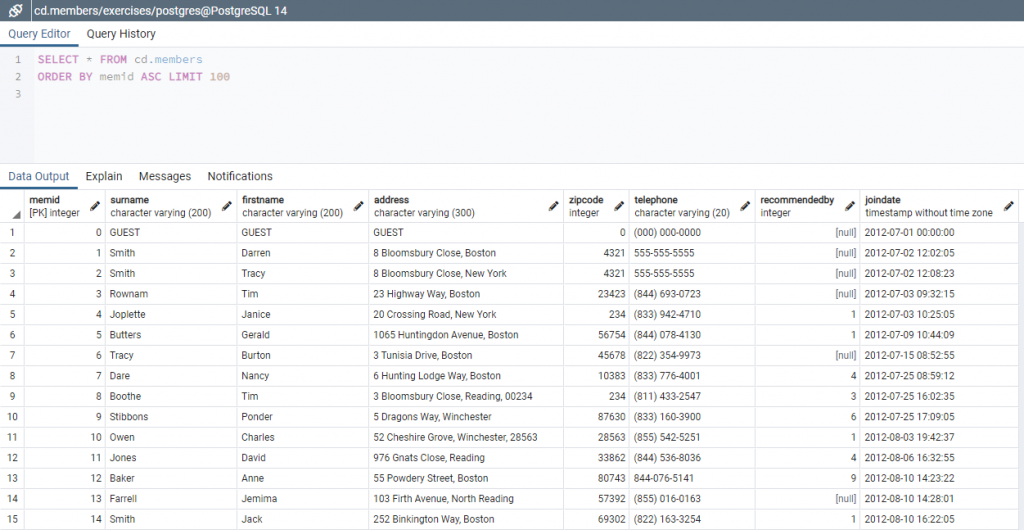
Task: Click the surname cell 'Boothe'
Action: click(171, 396)
